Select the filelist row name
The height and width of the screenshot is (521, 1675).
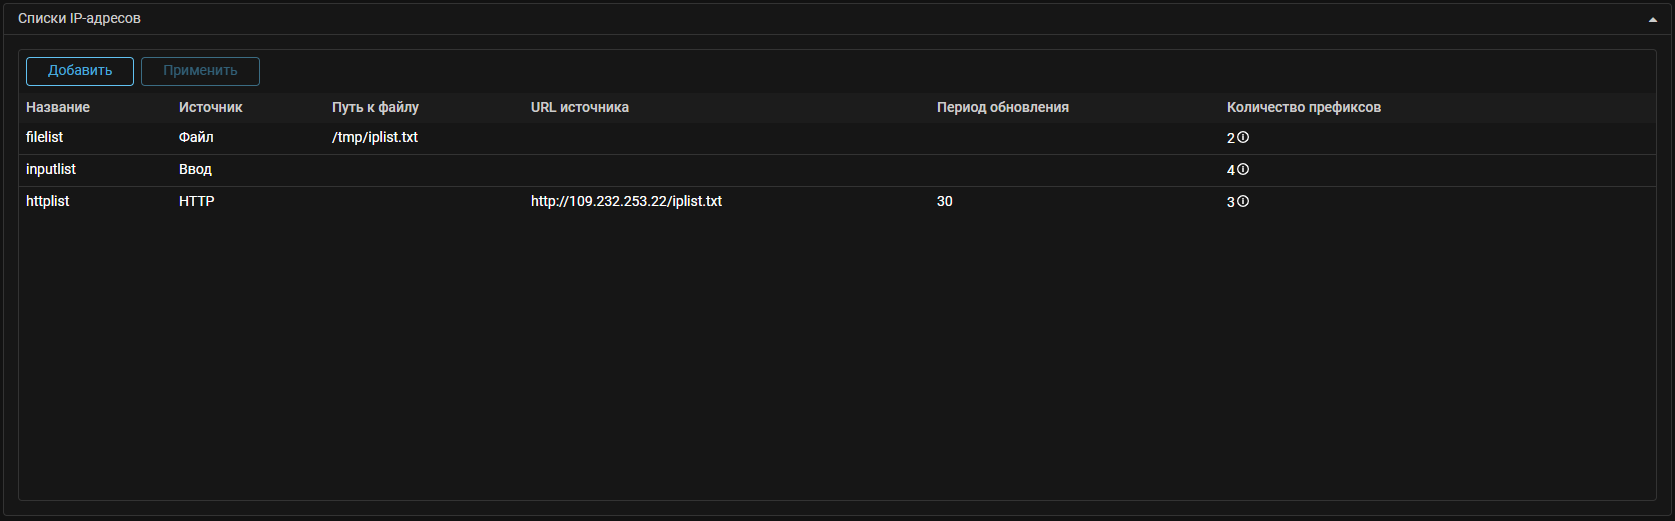pos(45,137)
